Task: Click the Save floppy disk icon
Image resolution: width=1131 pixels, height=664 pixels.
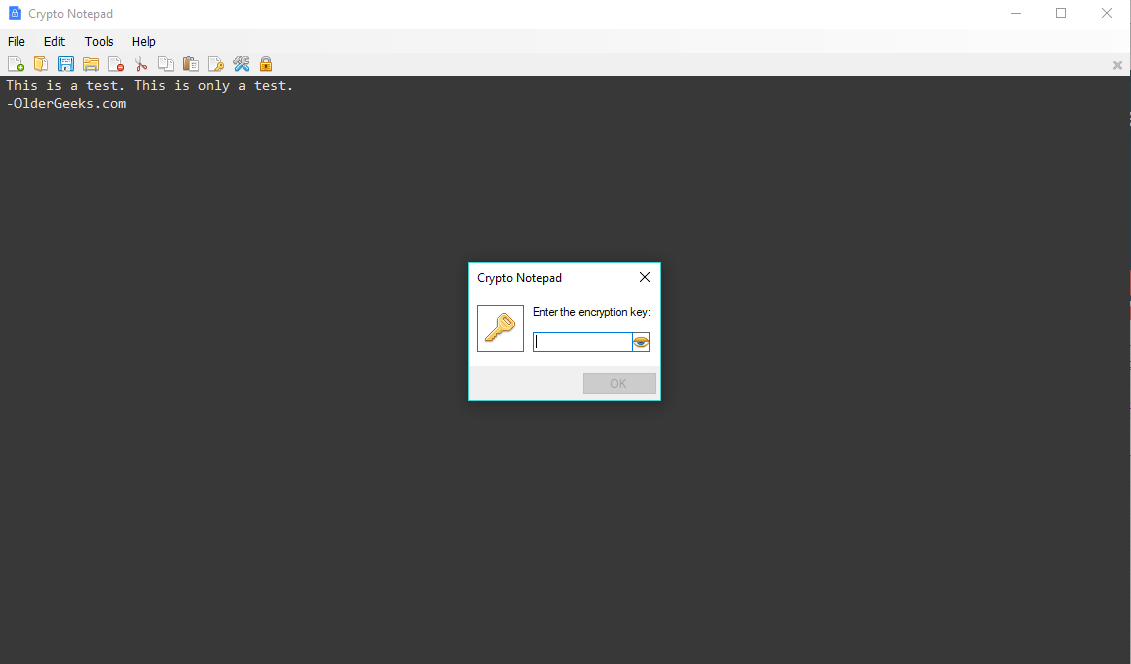Action: (x=66, y=64)
